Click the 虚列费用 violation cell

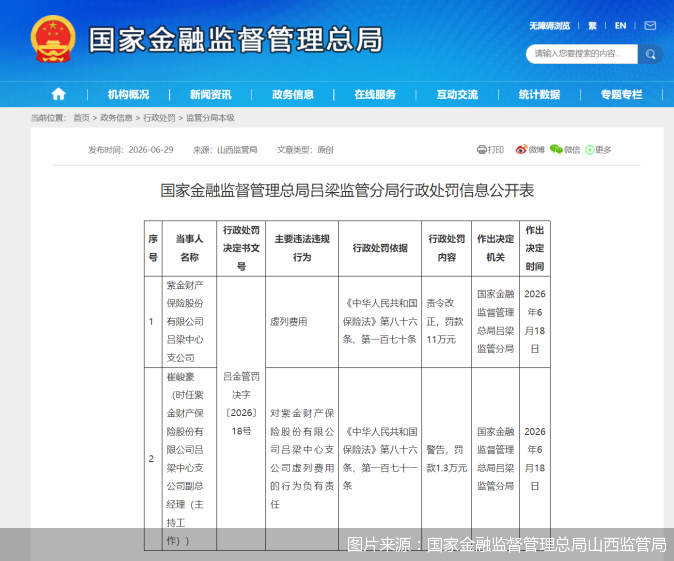point(302,322)
